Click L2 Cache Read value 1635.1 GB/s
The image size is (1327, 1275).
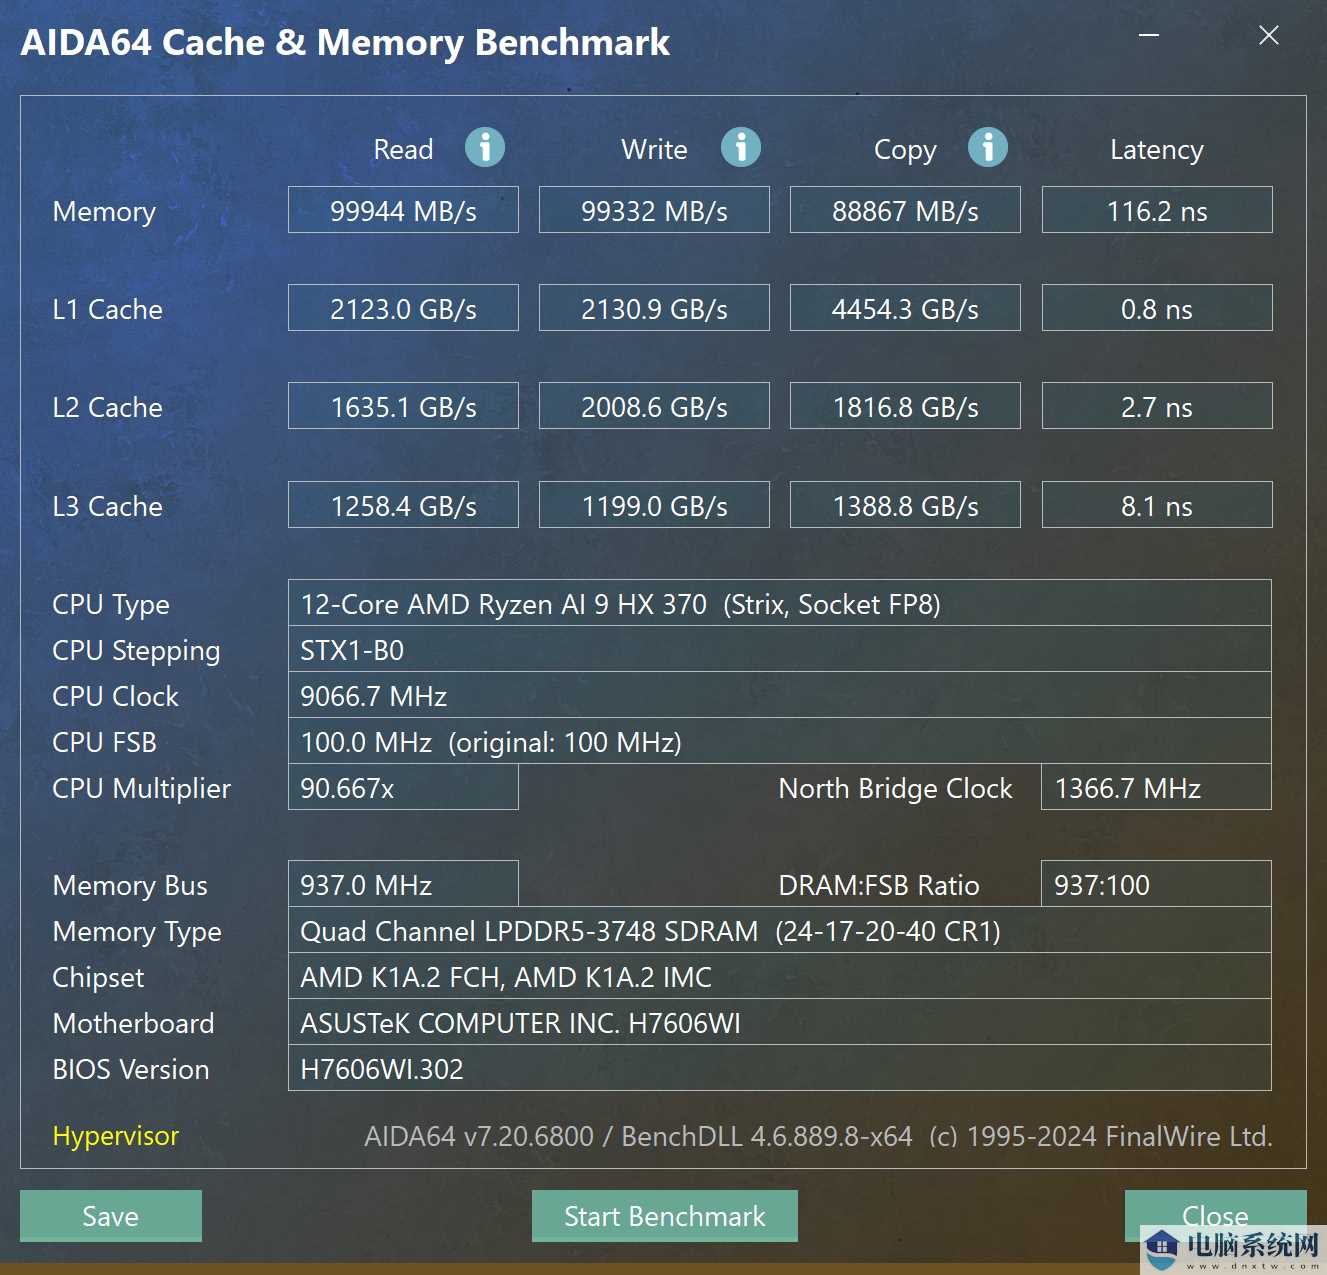tap(403, 406)
